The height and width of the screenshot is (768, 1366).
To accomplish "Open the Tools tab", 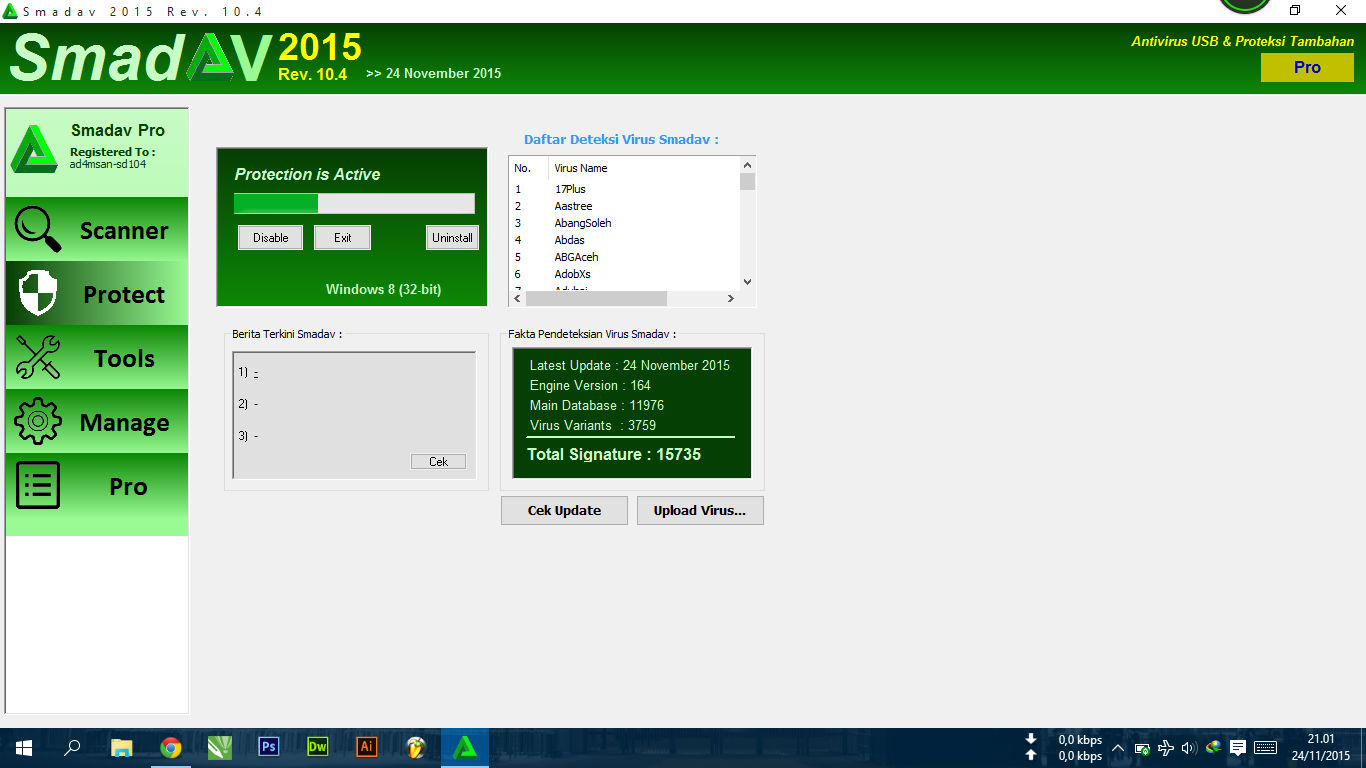I will [97, 357].
